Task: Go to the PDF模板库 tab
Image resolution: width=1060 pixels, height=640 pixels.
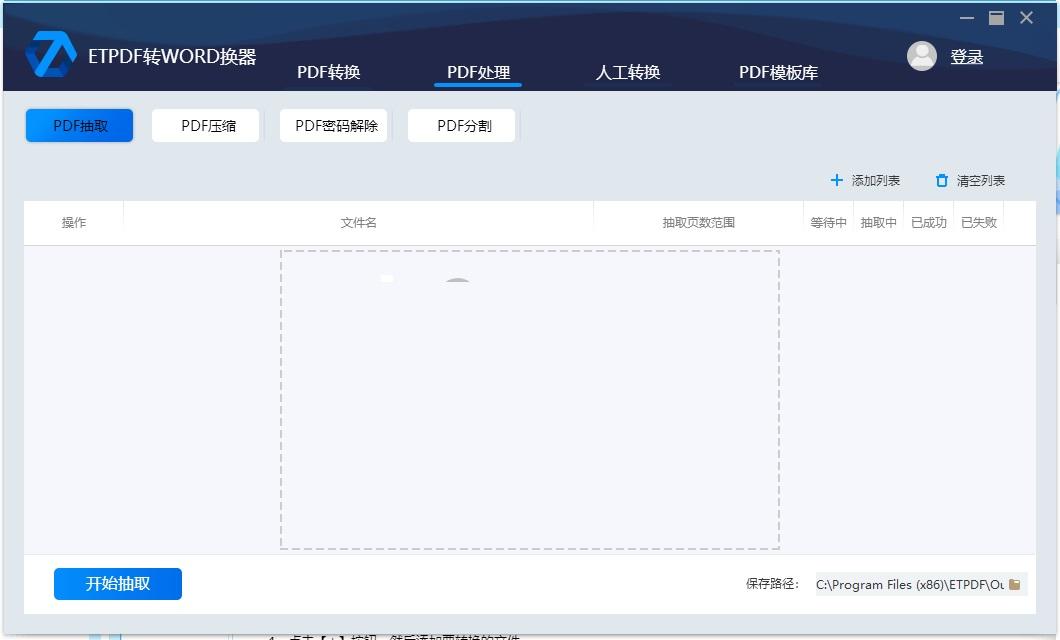Action: [x=778, y=72]
